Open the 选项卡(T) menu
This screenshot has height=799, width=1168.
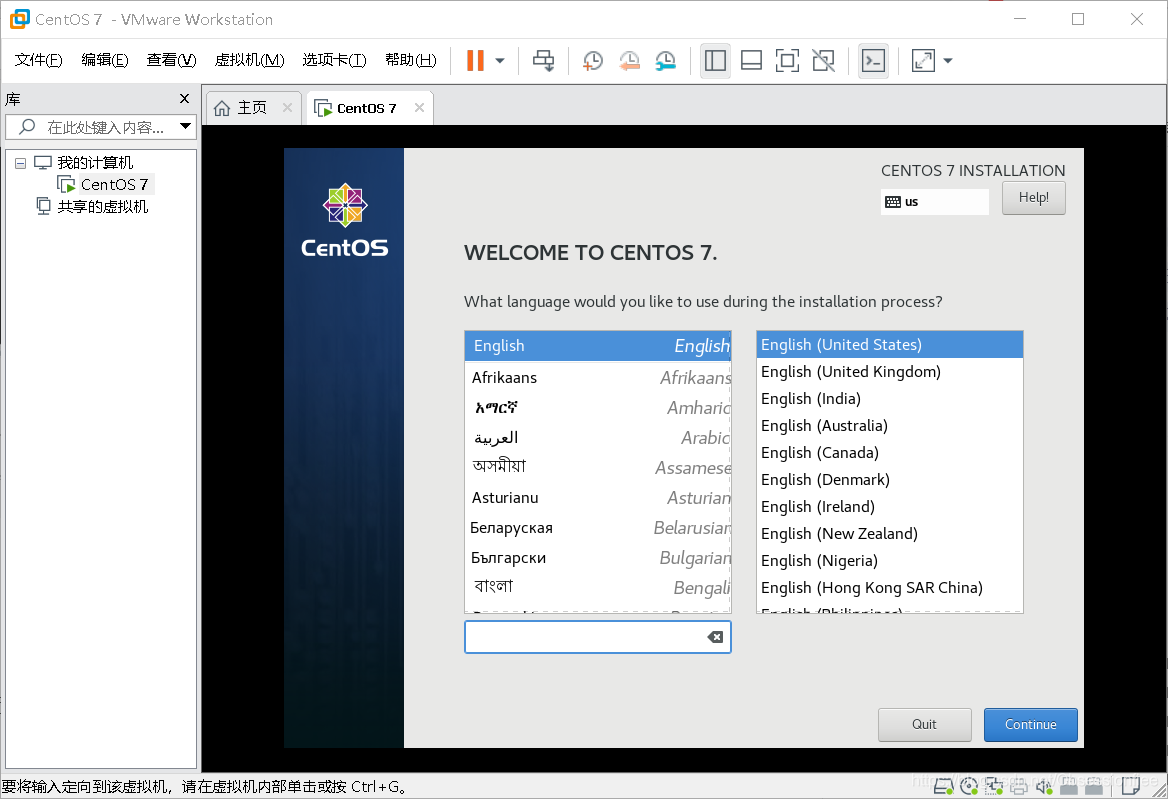pos(334,60)
